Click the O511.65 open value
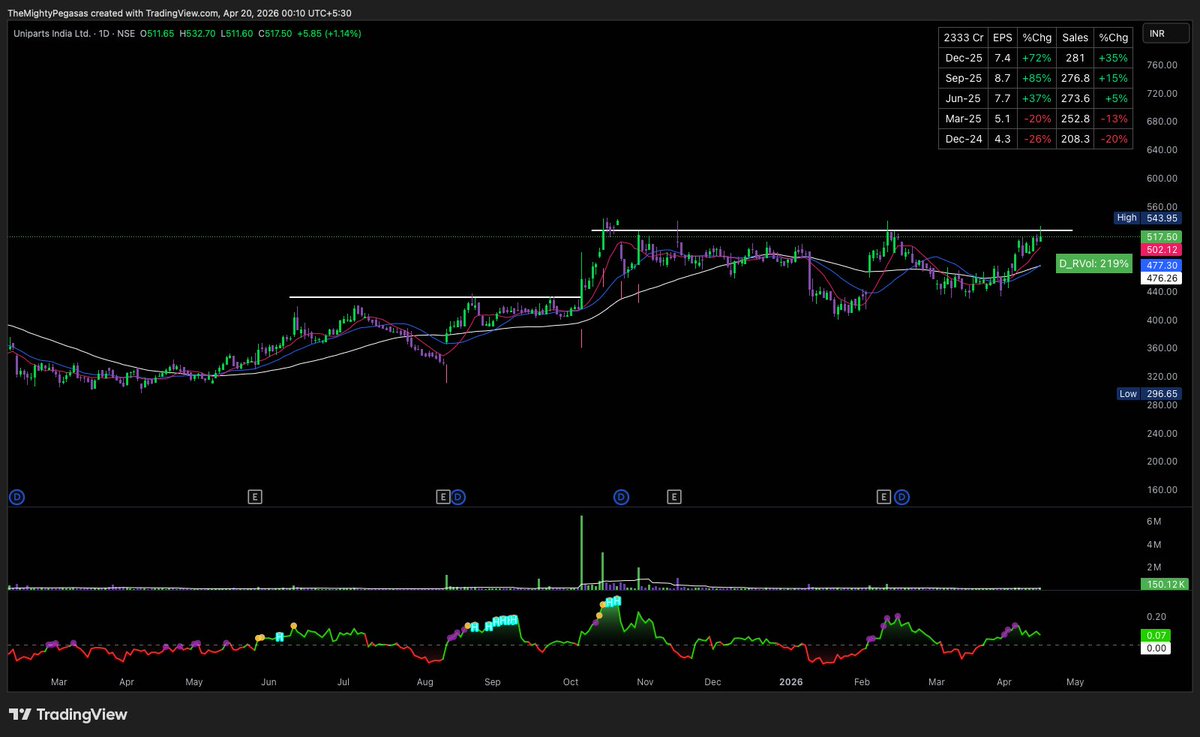Screen dimensions: 1200x737 click(156, 33)
